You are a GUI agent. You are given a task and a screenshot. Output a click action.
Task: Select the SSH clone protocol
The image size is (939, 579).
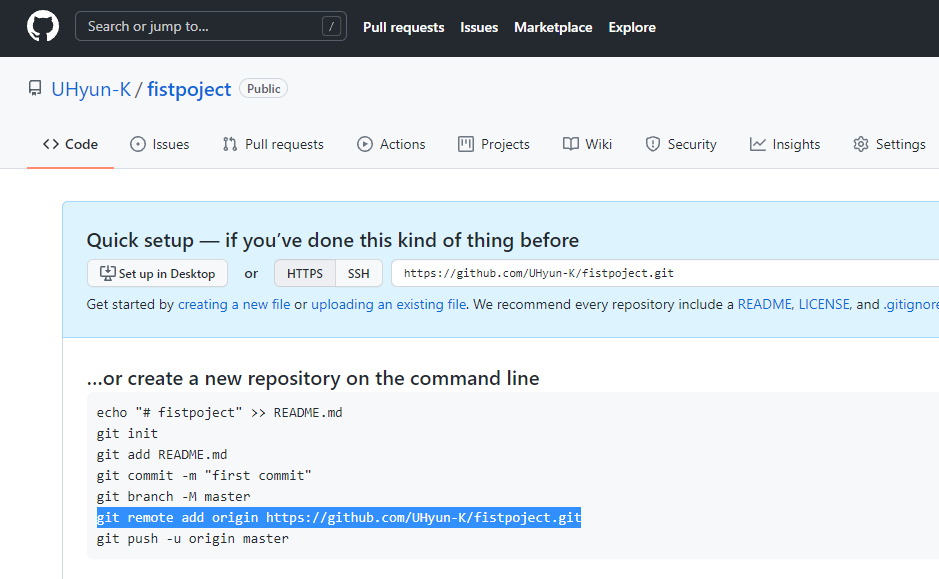(359, 273)
